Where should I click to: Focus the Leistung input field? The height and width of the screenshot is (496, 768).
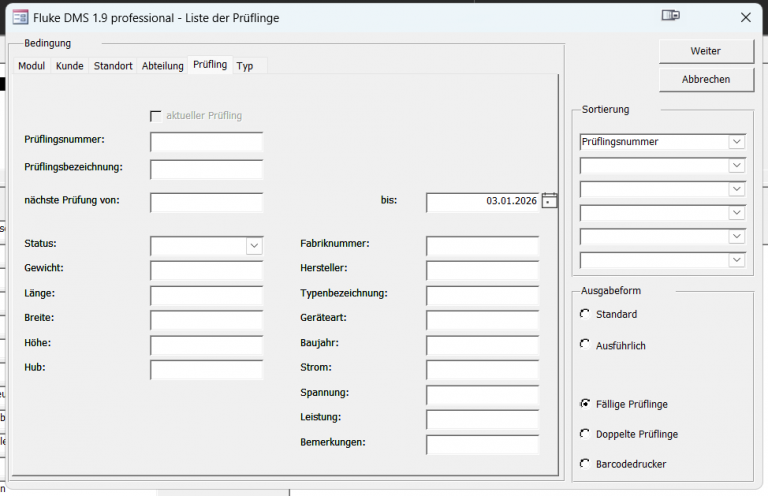tap(482, 420)
